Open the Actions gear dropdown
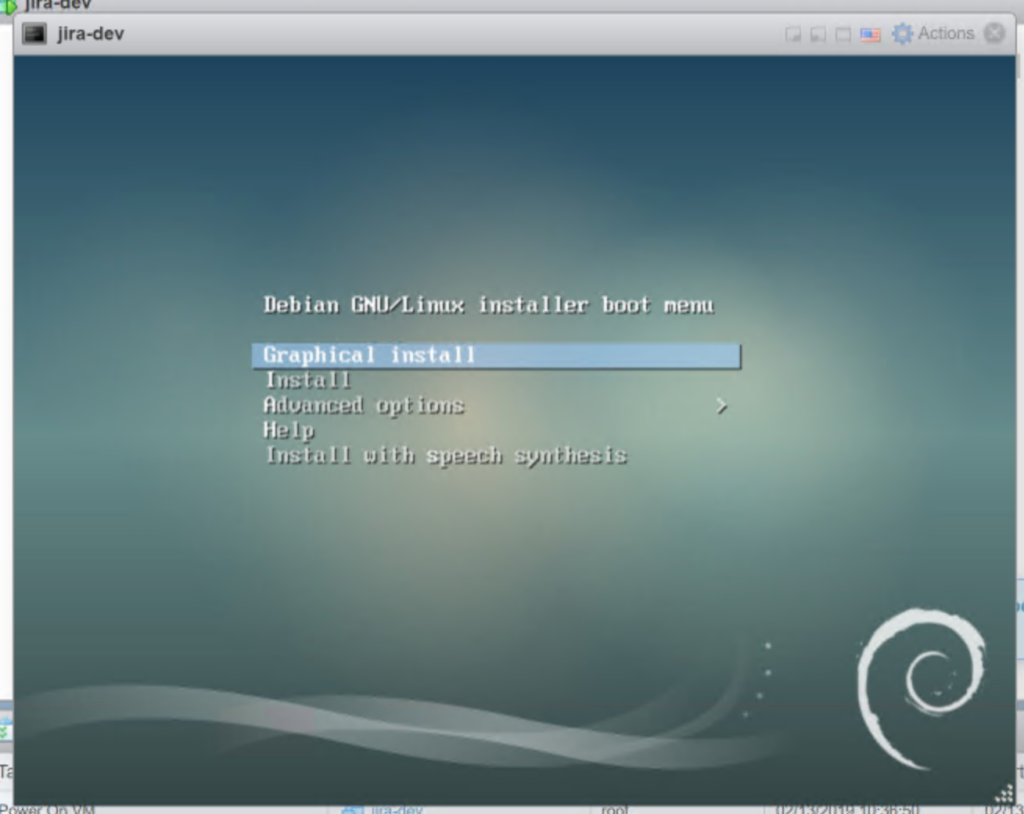This screenshot has height=814, width=1024. click(x=933, y=33)
